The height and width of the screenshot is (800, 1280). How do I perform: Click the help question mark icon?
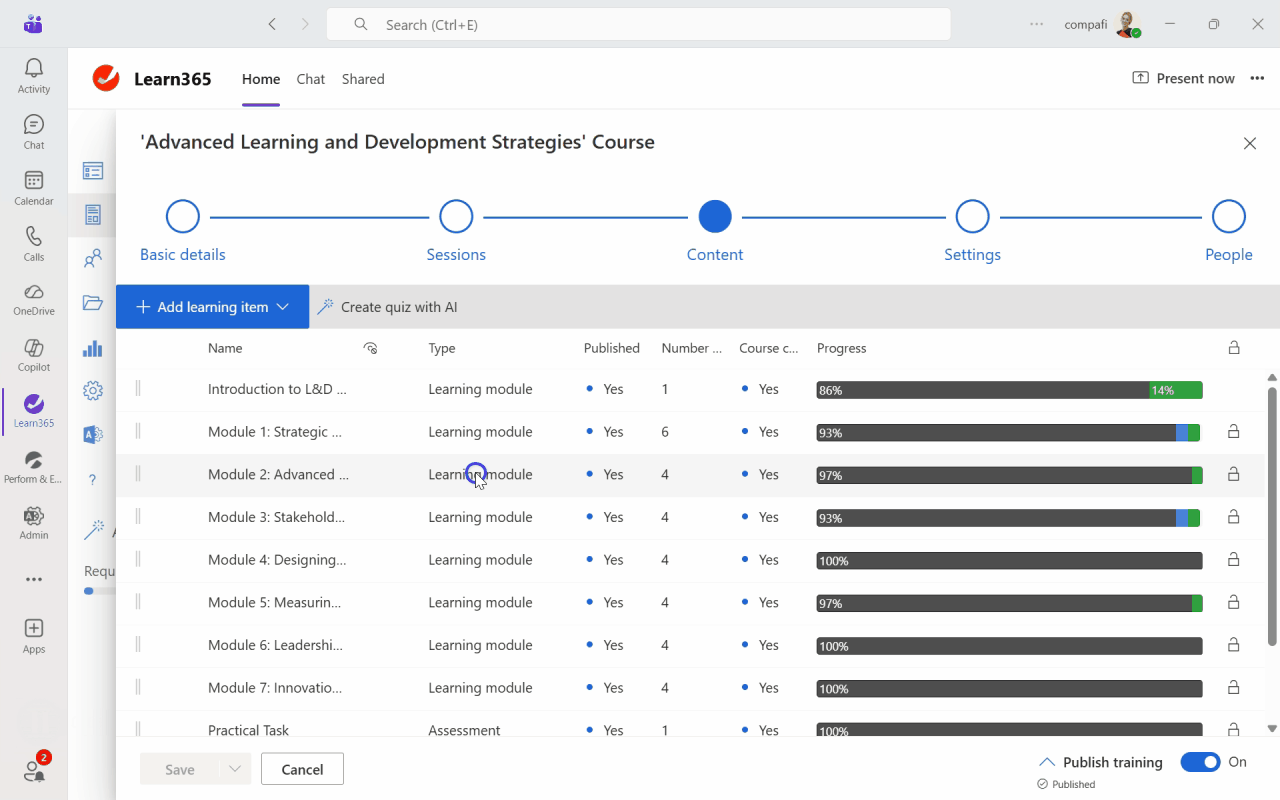(x=92, y=479)
